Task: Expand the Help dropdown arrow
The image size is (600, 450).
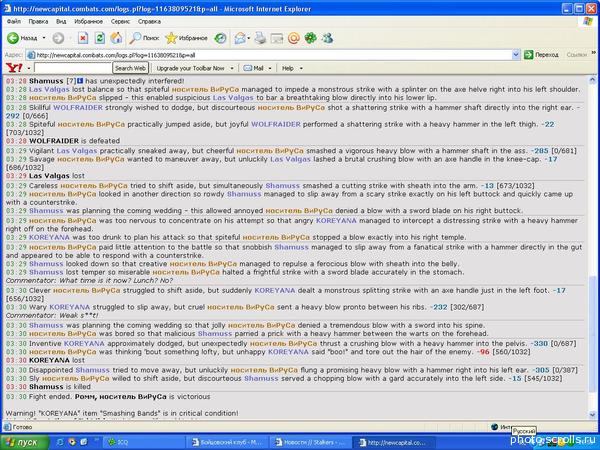Action: pyautogui.click(x=301, y=68)
